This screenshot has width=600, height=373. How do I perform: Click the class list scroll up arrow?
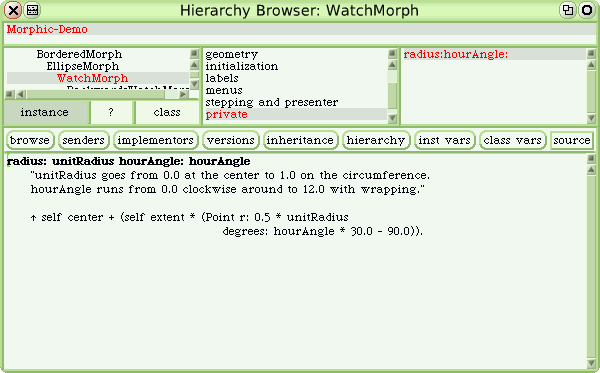click(x=194, y=65)
